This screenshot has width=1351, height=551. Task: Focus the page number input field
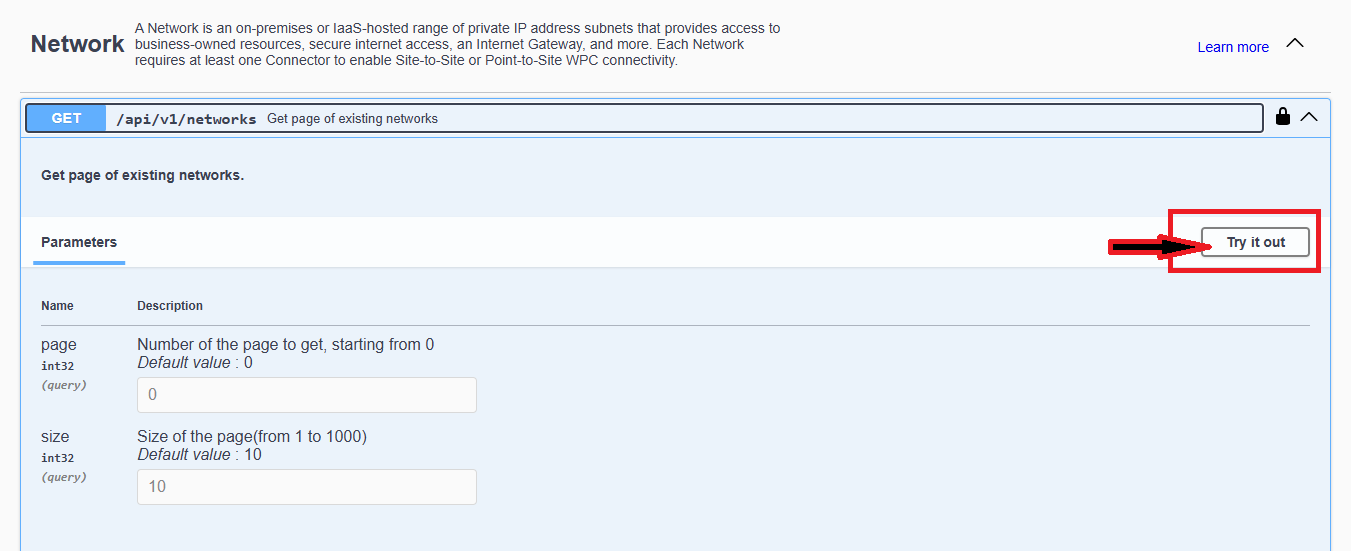click(307, 395)
